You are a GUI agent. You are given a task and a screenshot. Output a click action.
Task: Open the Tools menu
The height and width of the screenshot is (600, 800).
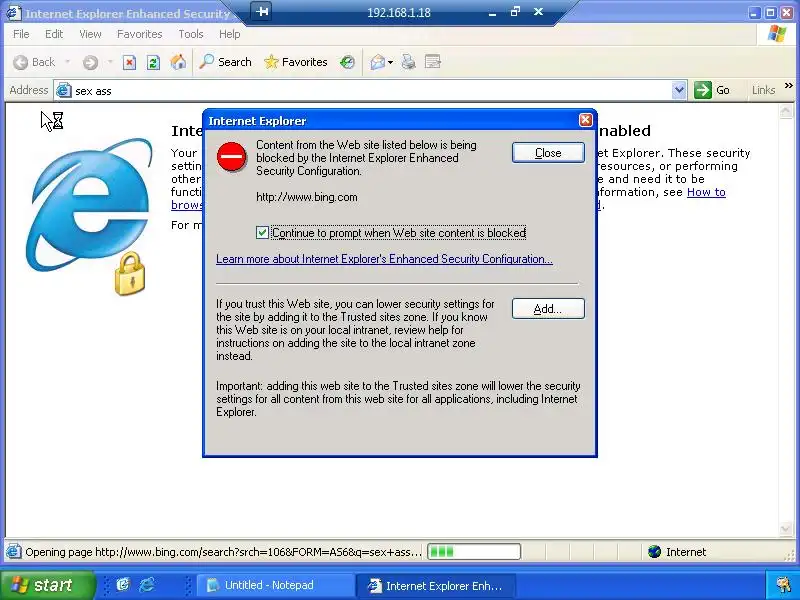pyautogui.click(x=191, y=34)
